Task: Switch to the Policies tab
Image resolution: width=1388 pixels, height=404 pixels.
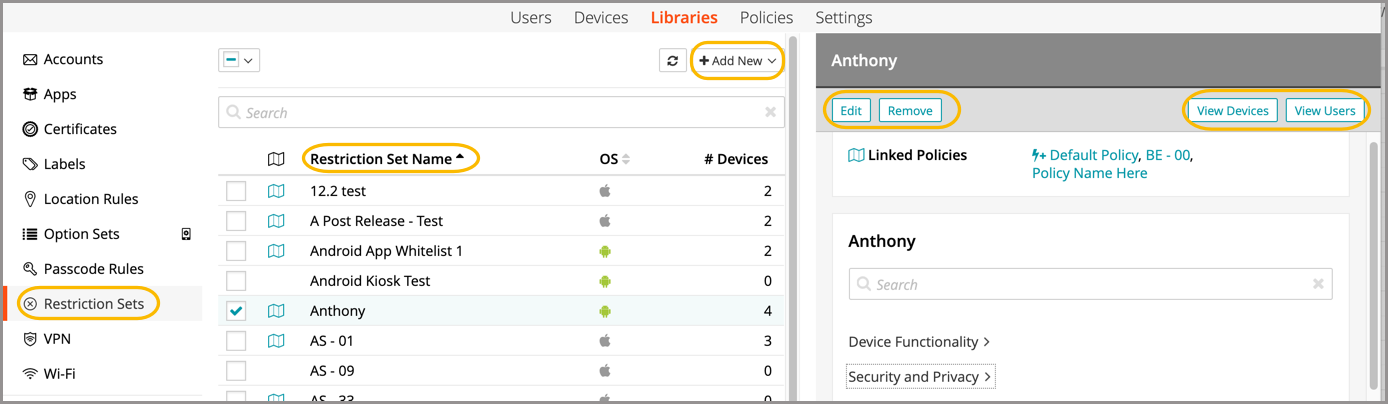Action: tap(766, 18)
